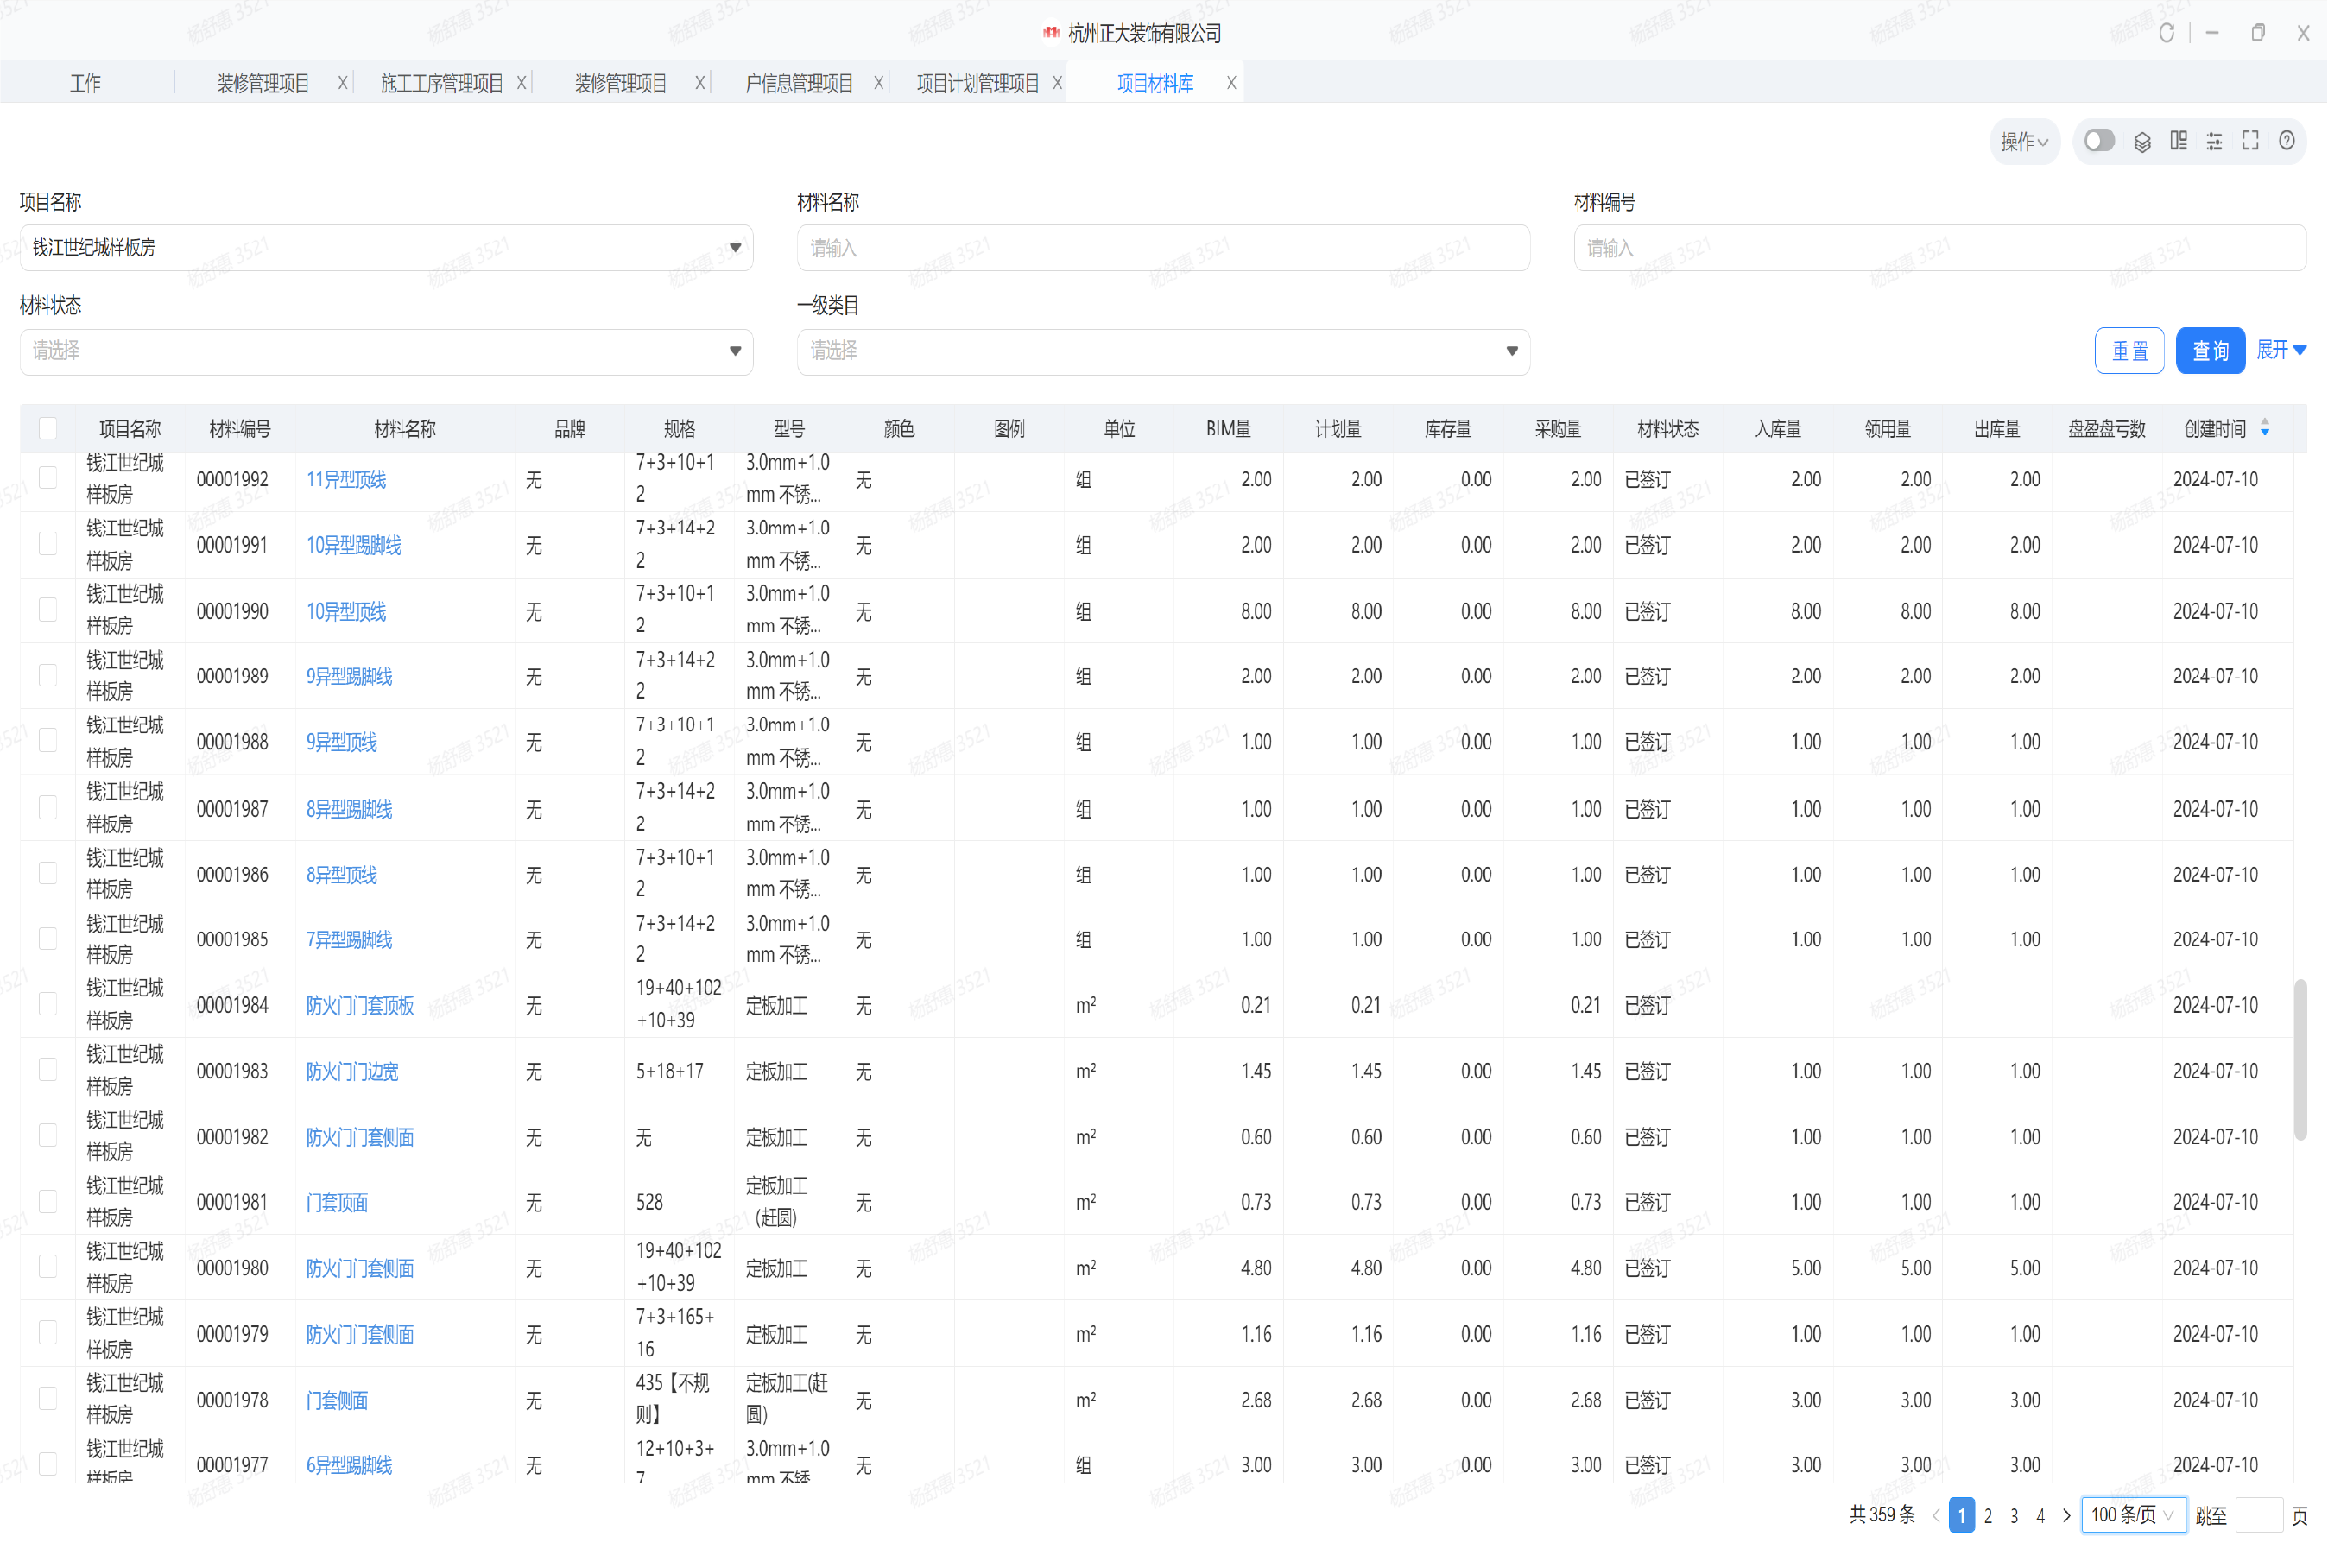Check the select-all header checkbox
This screenshot has width=2328, height=1568.
[x=48, y=429]
